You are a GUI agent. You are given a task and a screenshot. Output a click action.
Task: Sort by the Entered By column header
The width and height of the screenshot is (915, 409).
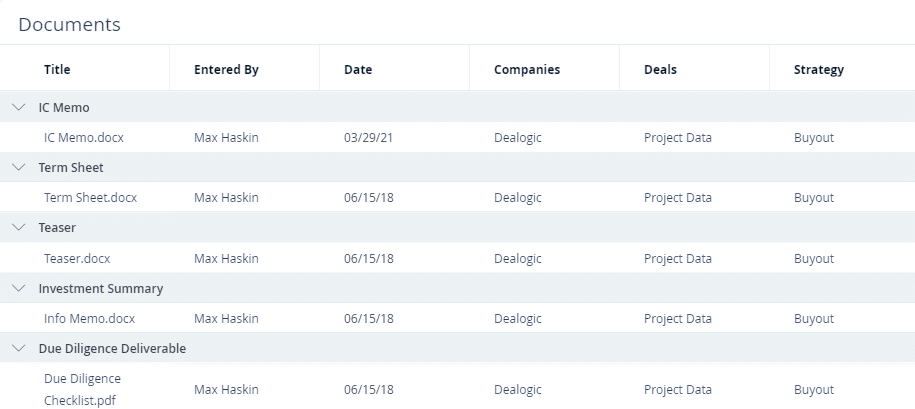tap(226, 69)
